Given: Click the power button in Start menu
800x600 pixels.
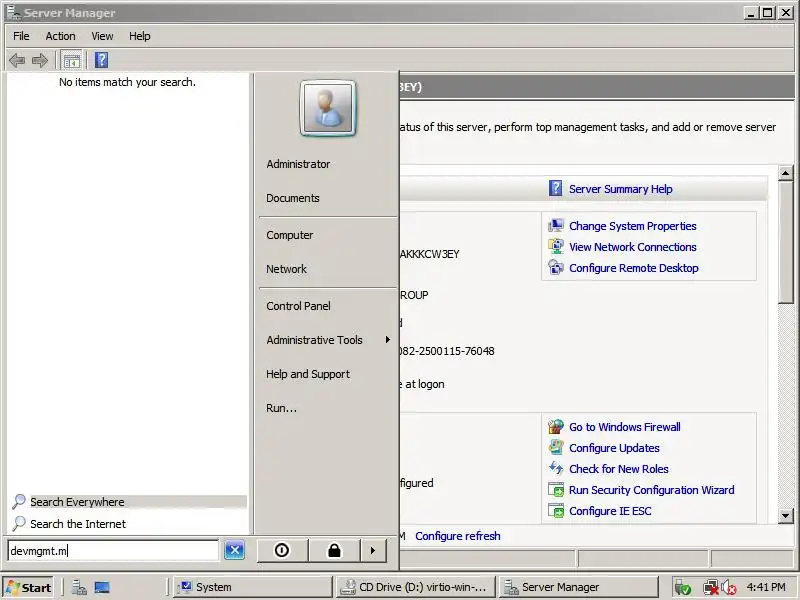Looking at the screenshot, I should coord(282,550).
